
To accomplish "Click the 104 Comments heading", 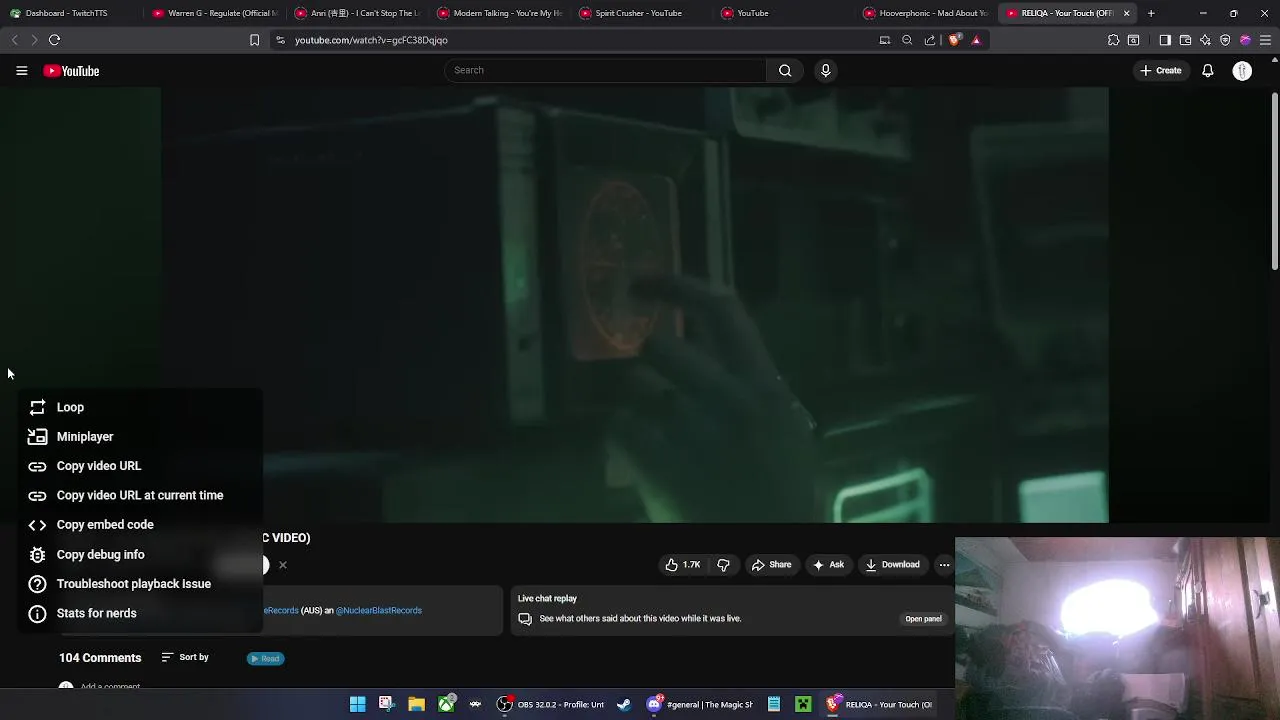I will tap(100, 657).
